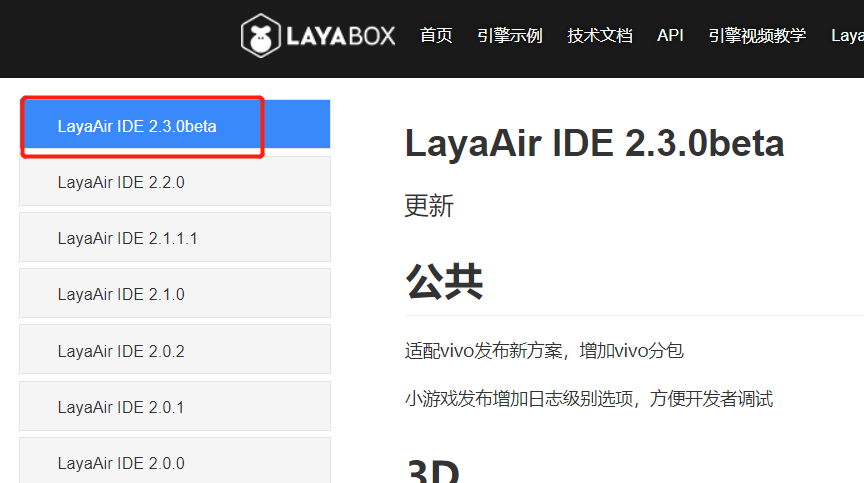Click the heading LayaAir IDE 2.3.0beta
Viewport: 864px width, 483px height.
(x=594, y=143)
